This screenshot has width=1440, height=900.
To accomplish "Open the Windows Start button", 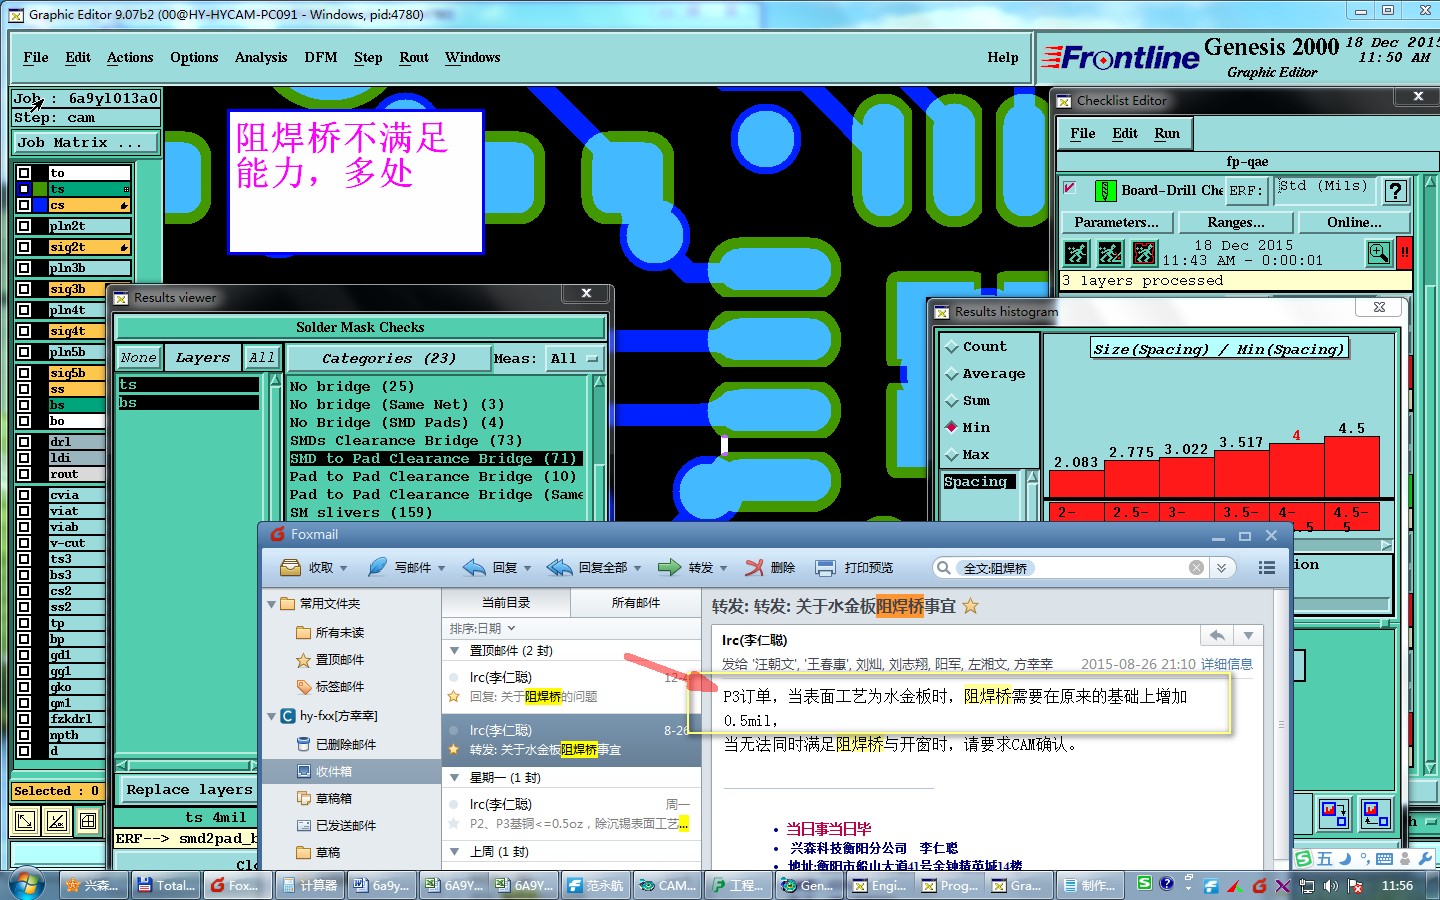I will 27,884.
